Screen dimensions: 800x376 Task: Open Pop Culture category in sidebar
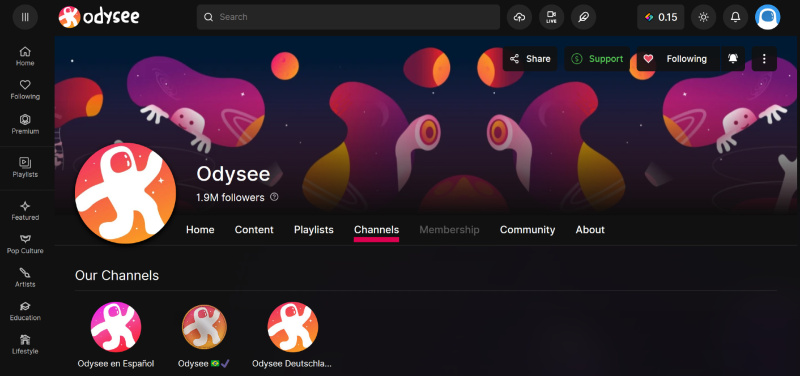pyautogui.click(x=25, y=244)
